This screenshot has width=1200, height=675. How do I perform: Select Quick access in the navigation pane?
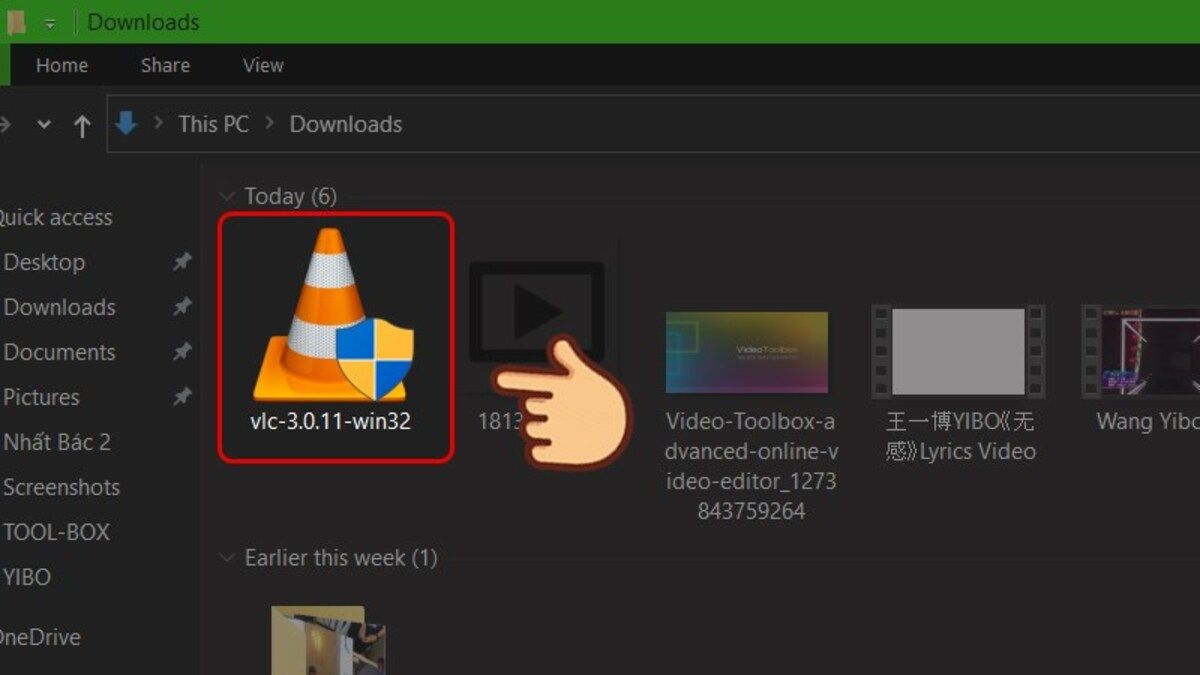click(x=56, y=217)
